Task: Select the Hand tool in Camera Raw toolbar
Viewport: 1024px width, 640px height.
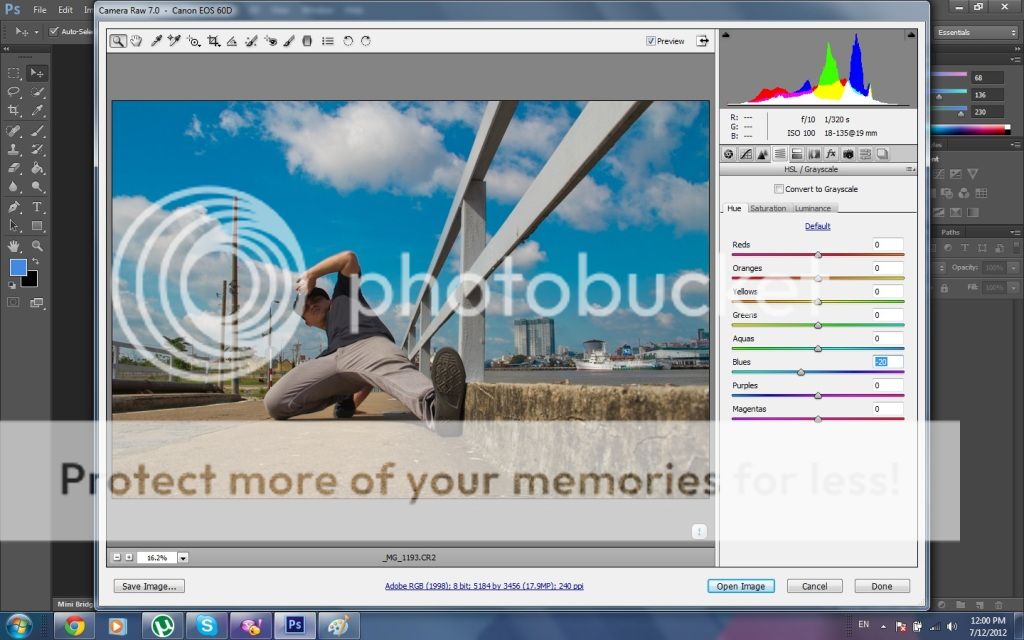Action: point(136,41)
